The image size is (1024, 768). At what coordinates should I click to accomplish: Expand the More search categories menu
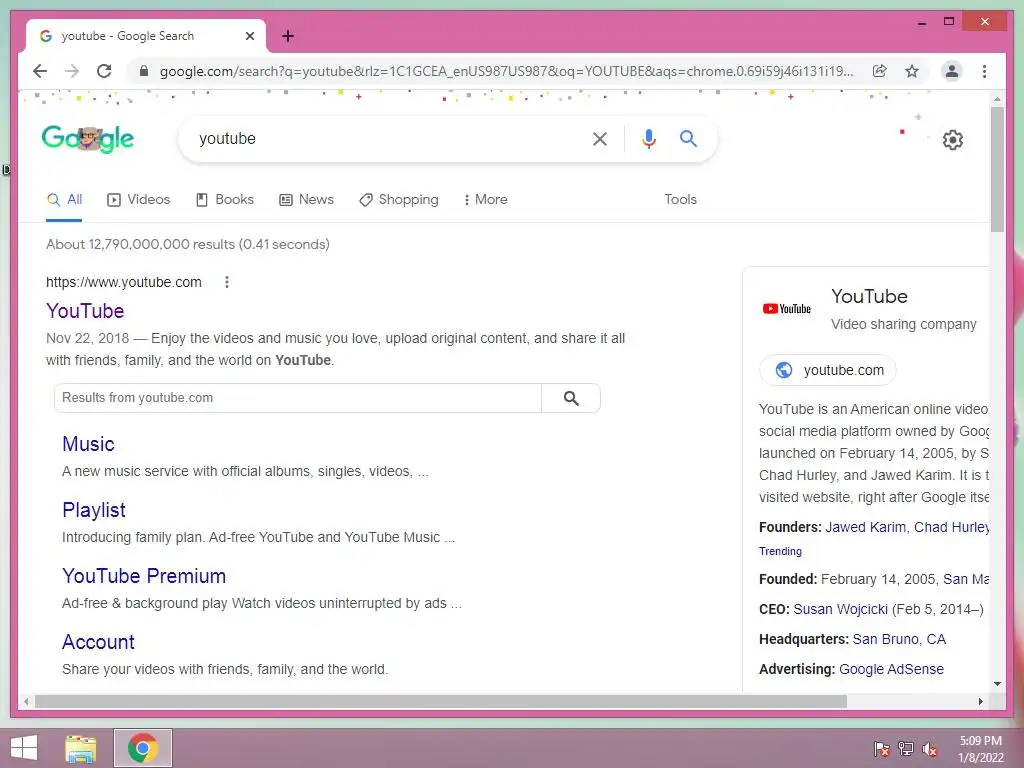[485, 200]
